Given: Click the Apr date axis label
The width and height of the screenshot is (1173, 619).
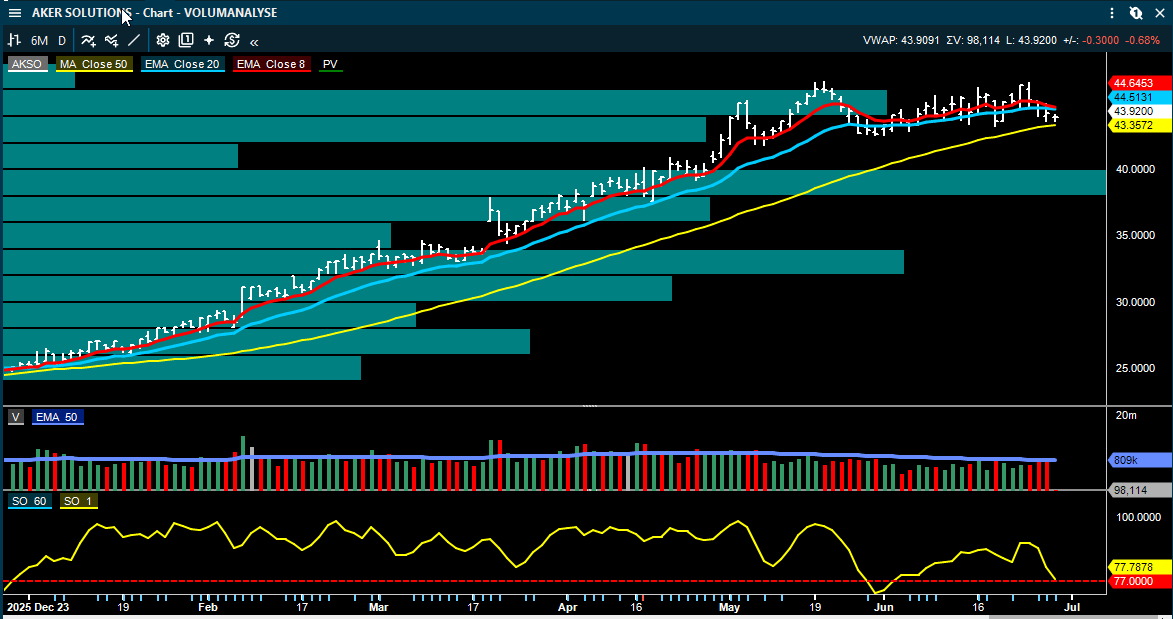Looking at the screenshot, I should pos(568,607).
